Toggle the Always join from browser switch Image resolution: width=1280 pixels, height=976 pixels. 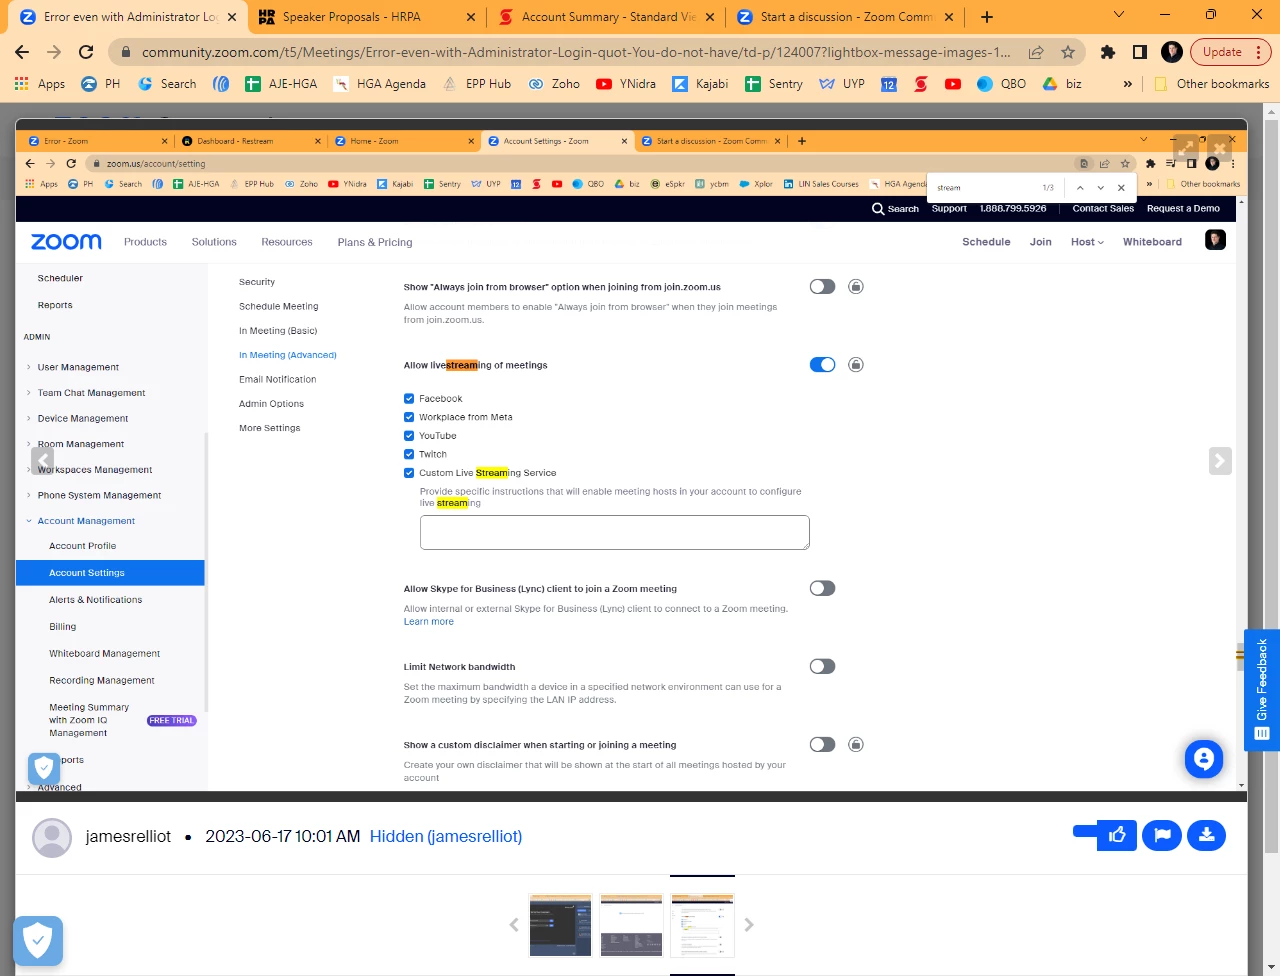(822, 287)
